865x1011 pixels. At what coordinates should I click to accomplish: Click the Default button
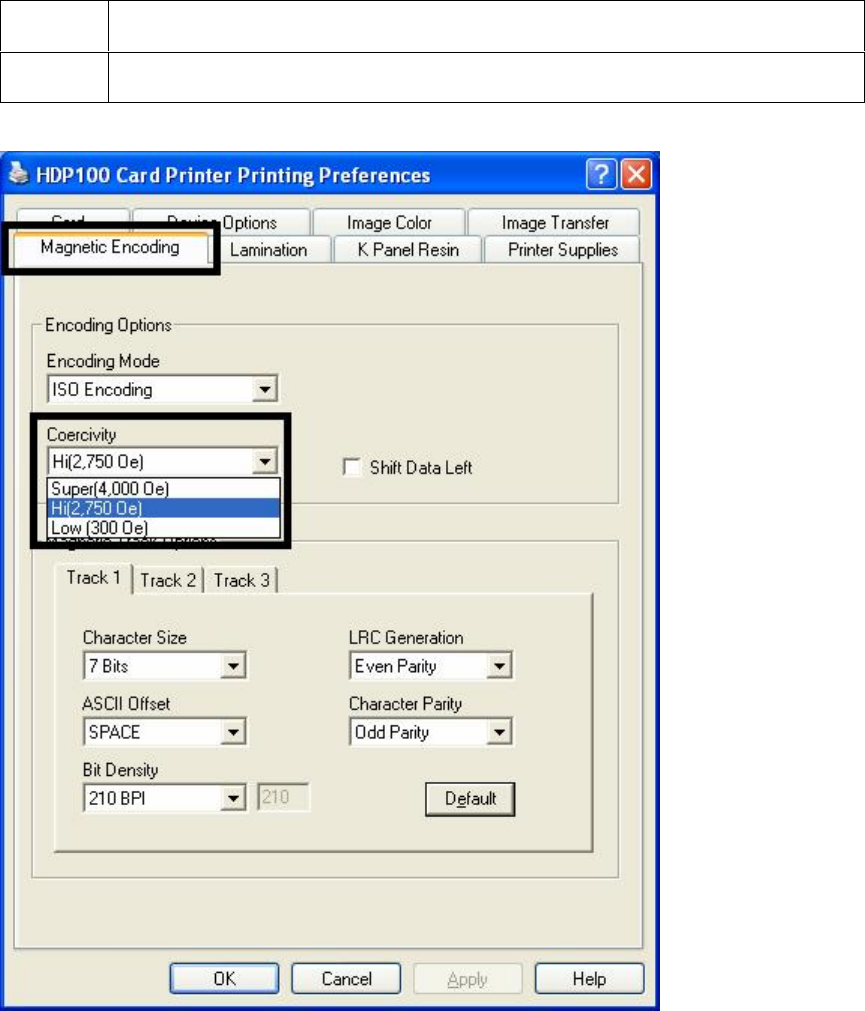pos(470,799)
